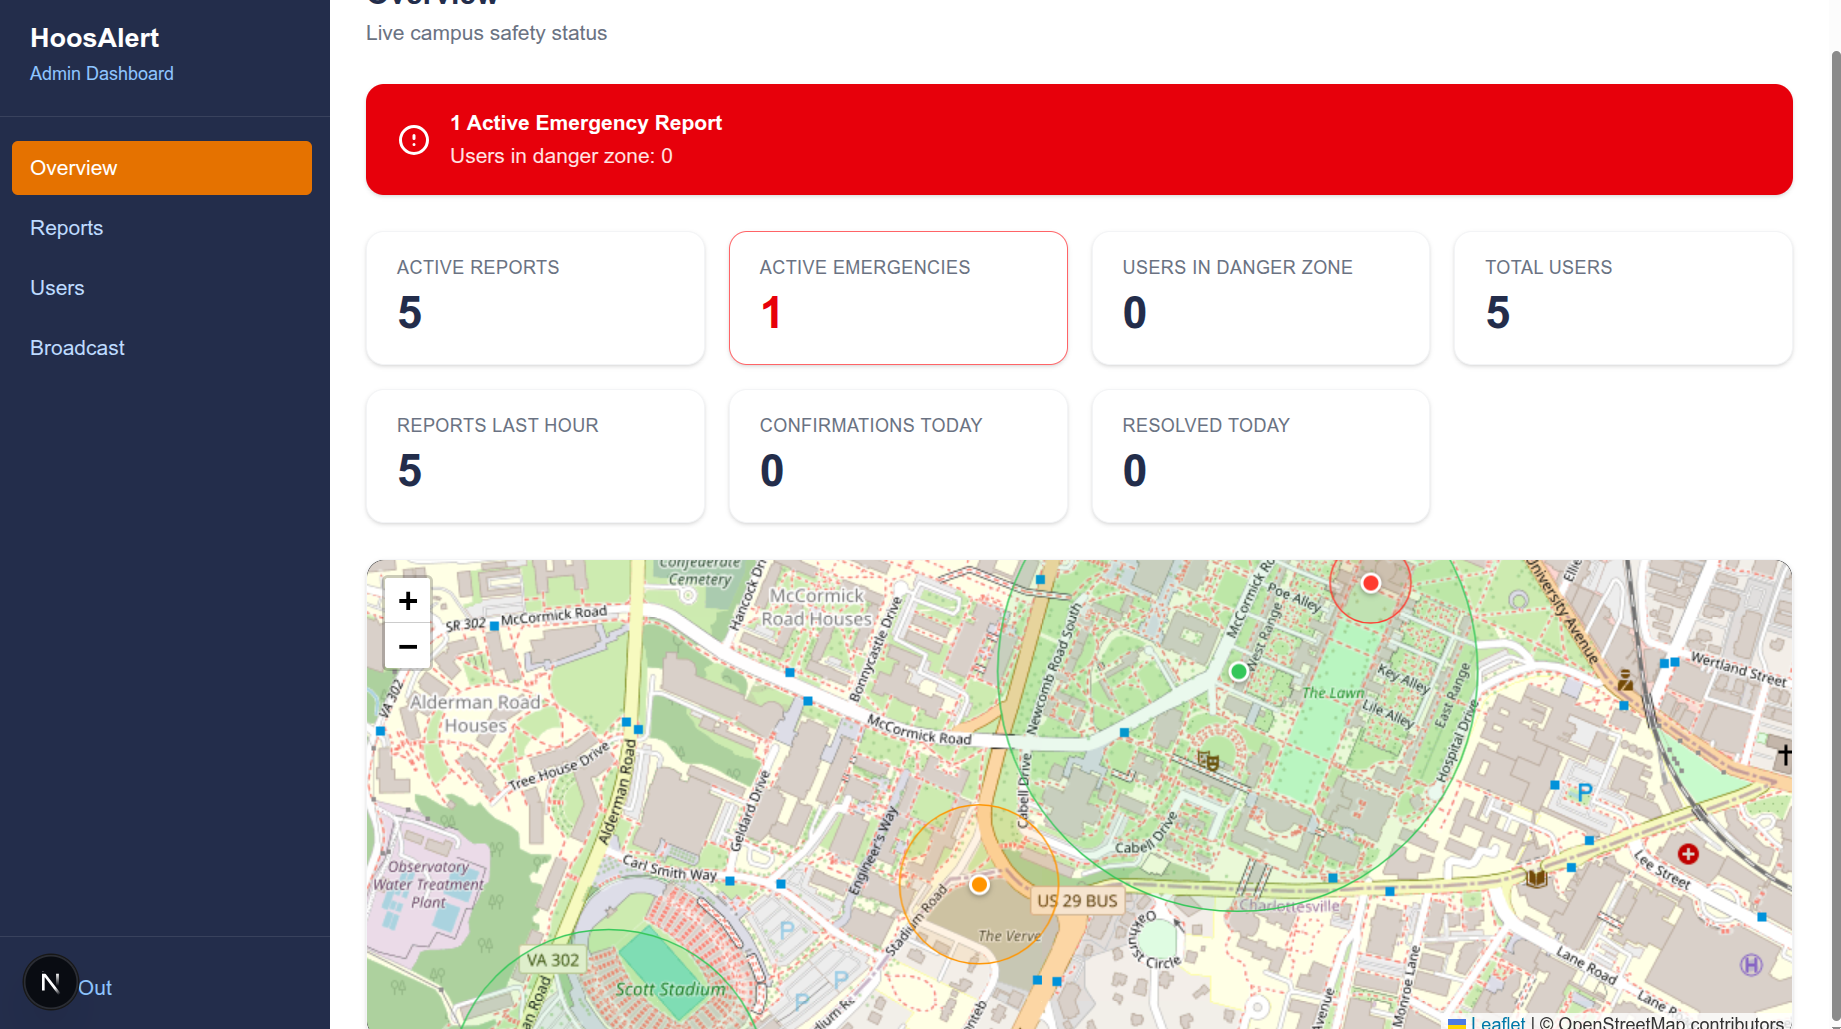Screen dimensions: 1841x1029
Task: Zoom out on the campus map
Action: click(408, 646)
